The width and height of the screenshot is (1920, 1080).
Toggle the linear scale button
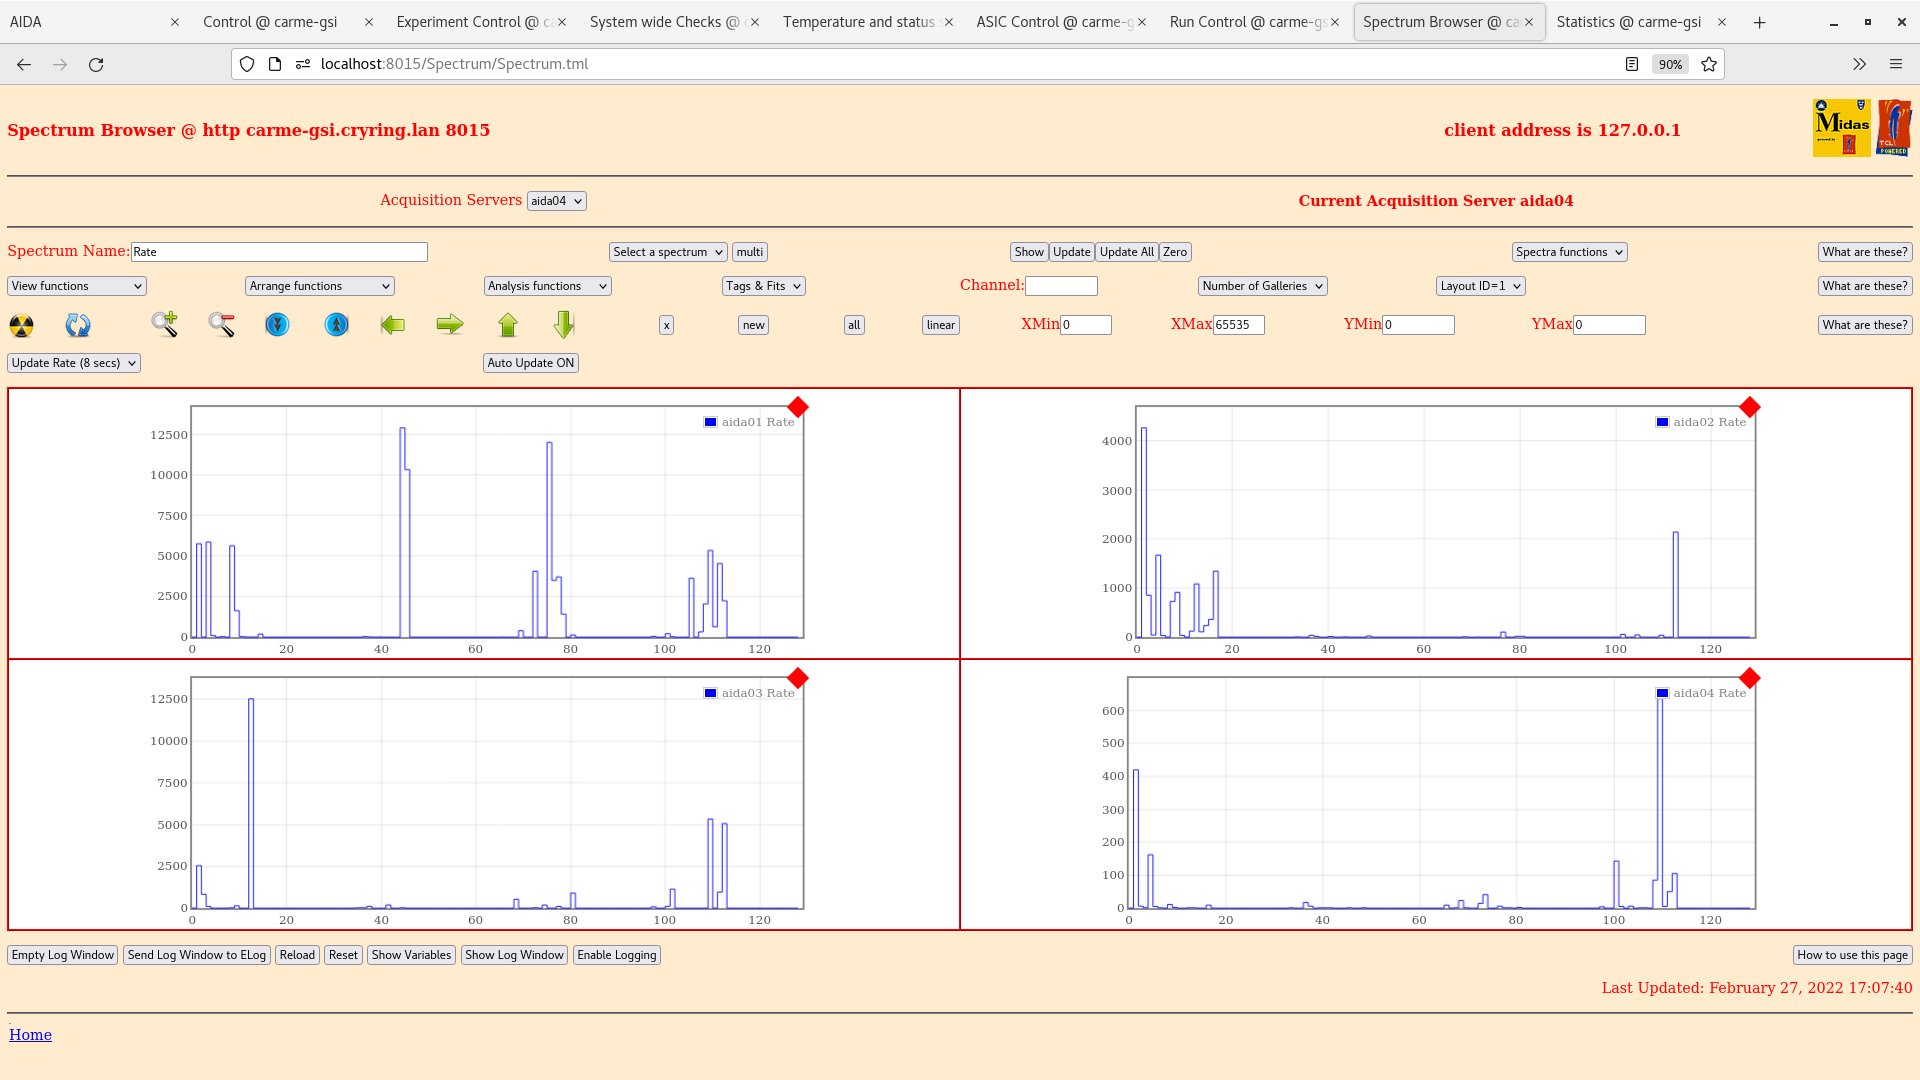pyautogui.click(x=940, y=325)
